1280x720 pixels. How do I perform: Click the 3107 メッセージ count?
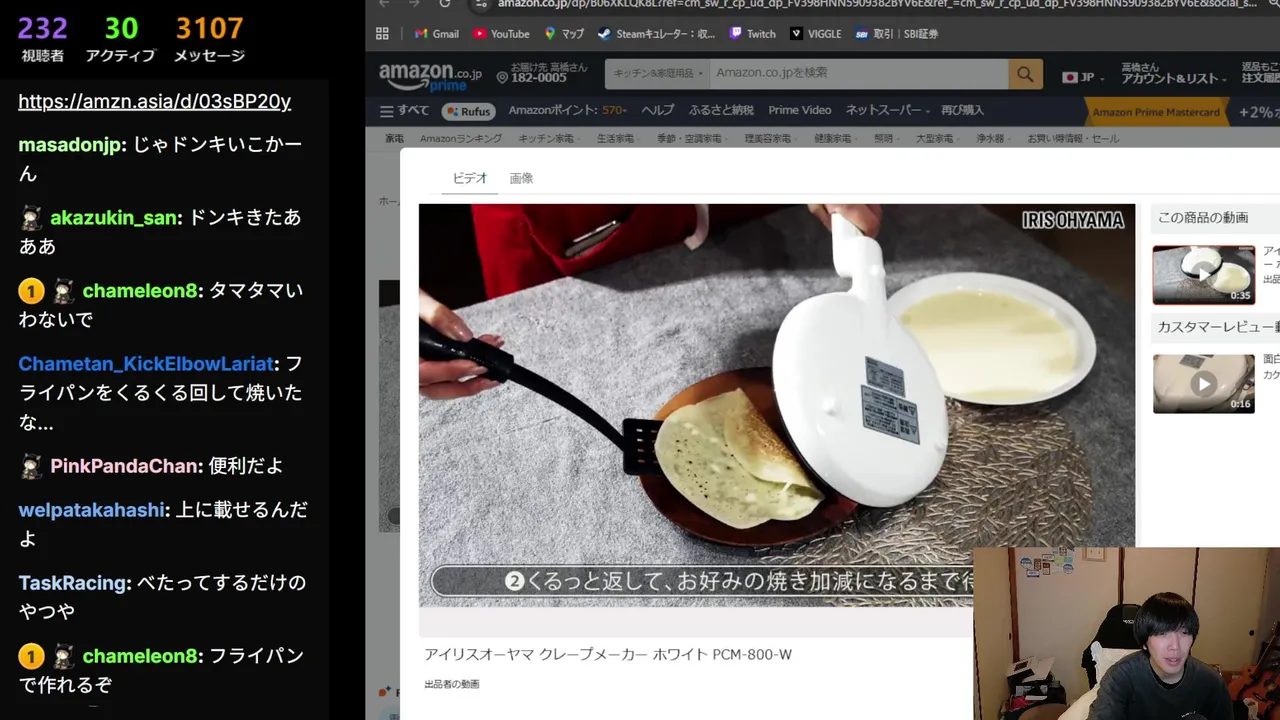209,38
